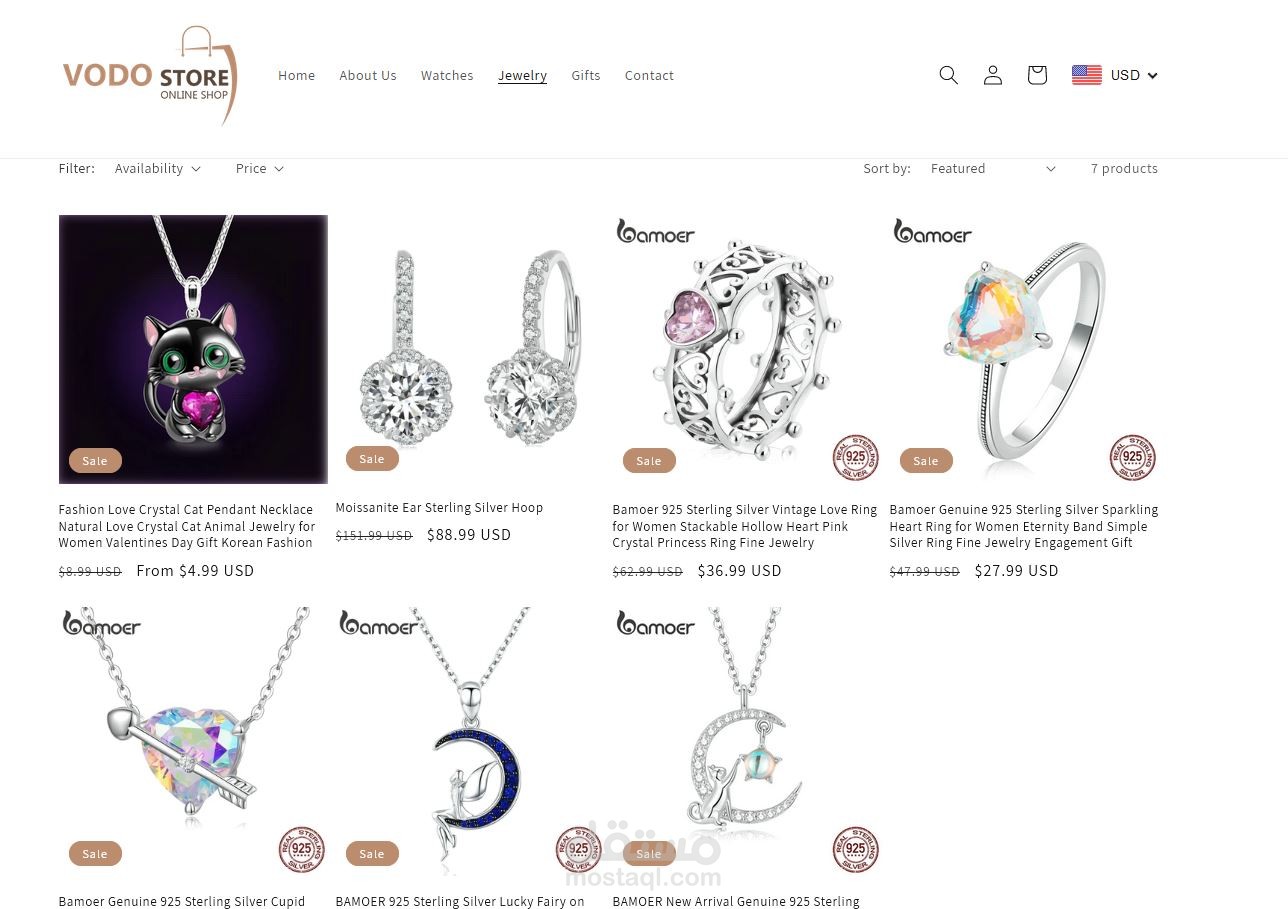1288x909 pixels.
Task: Expand the Price filter
Action: point(259,168)
